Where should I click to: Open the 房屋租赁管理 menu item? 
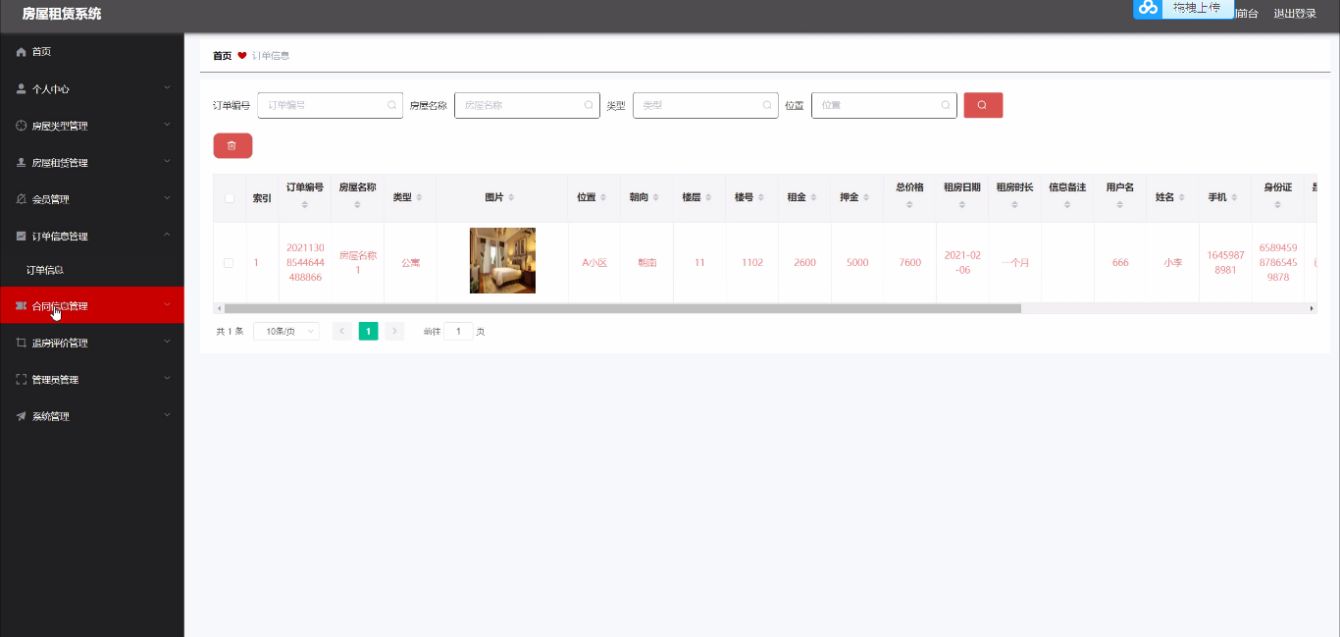pos(92,162)
